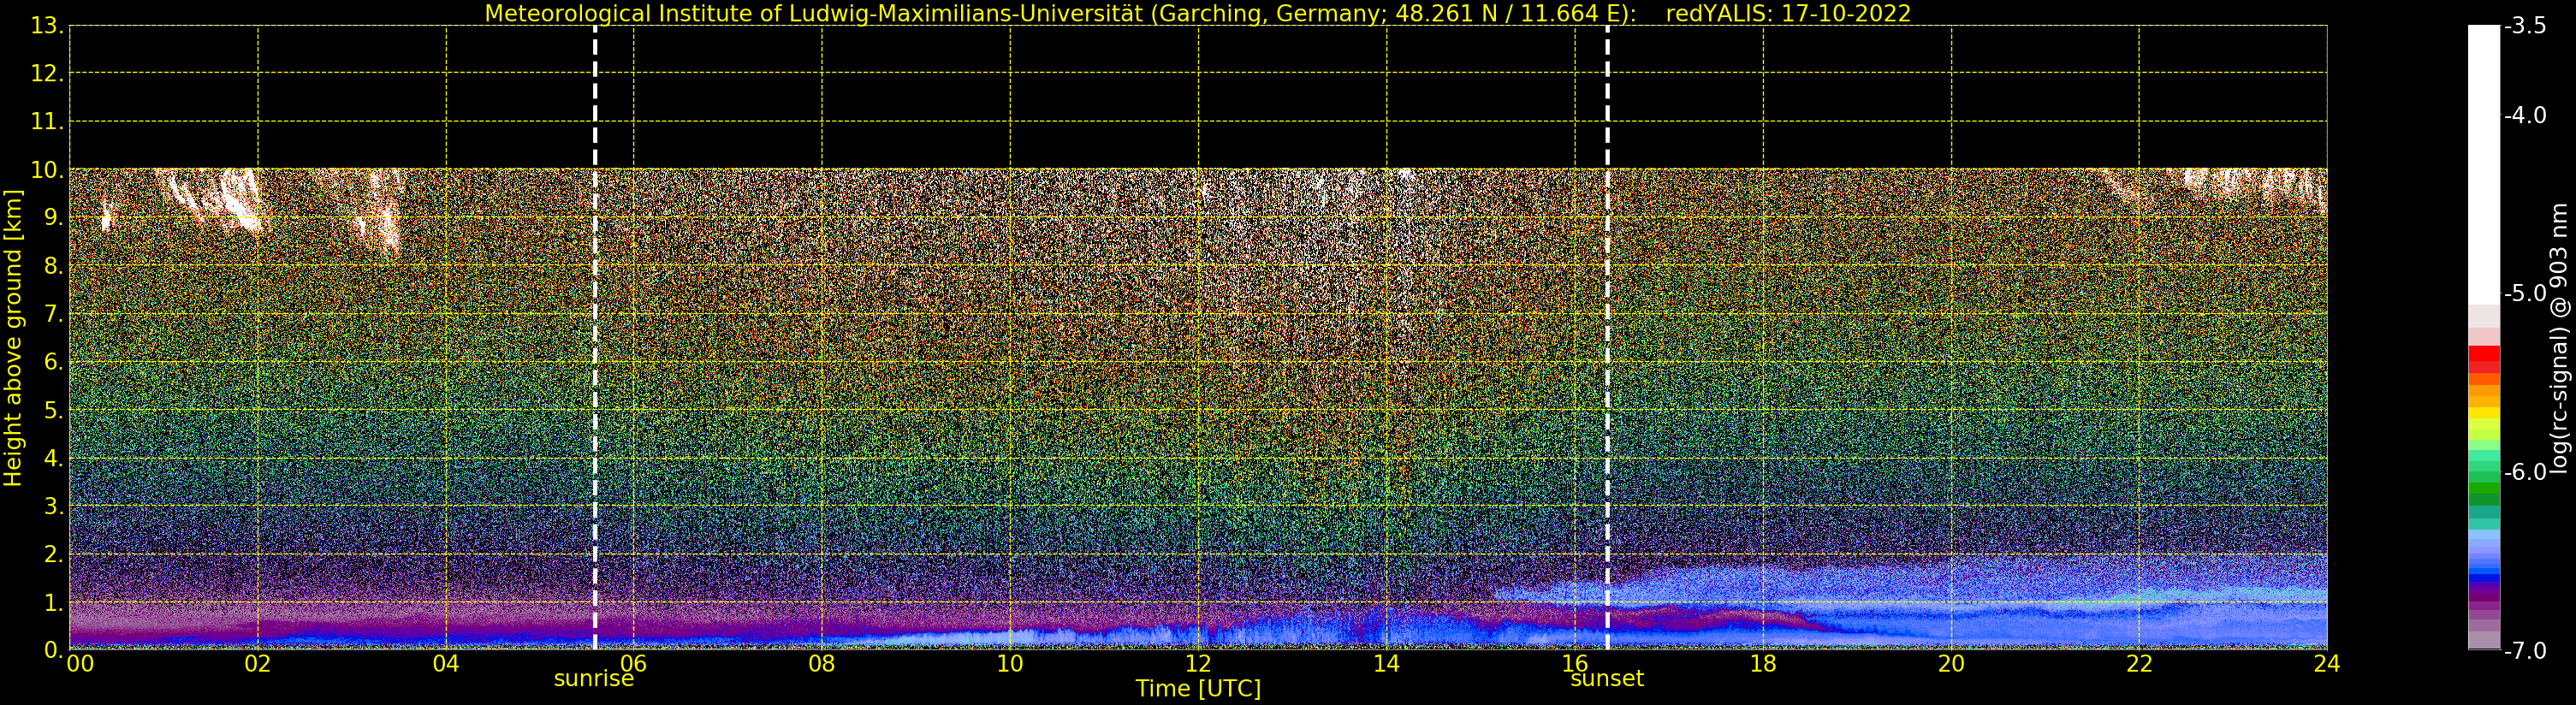This screenshot has height=705, width=2576.
Task: Click the '7.' height tick label
Action: [54, 314]
